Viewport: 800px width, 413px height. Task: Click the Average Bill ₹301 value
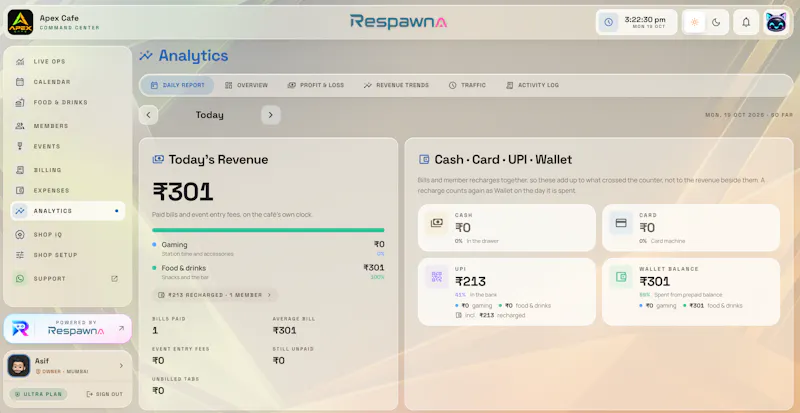[285, 330]
